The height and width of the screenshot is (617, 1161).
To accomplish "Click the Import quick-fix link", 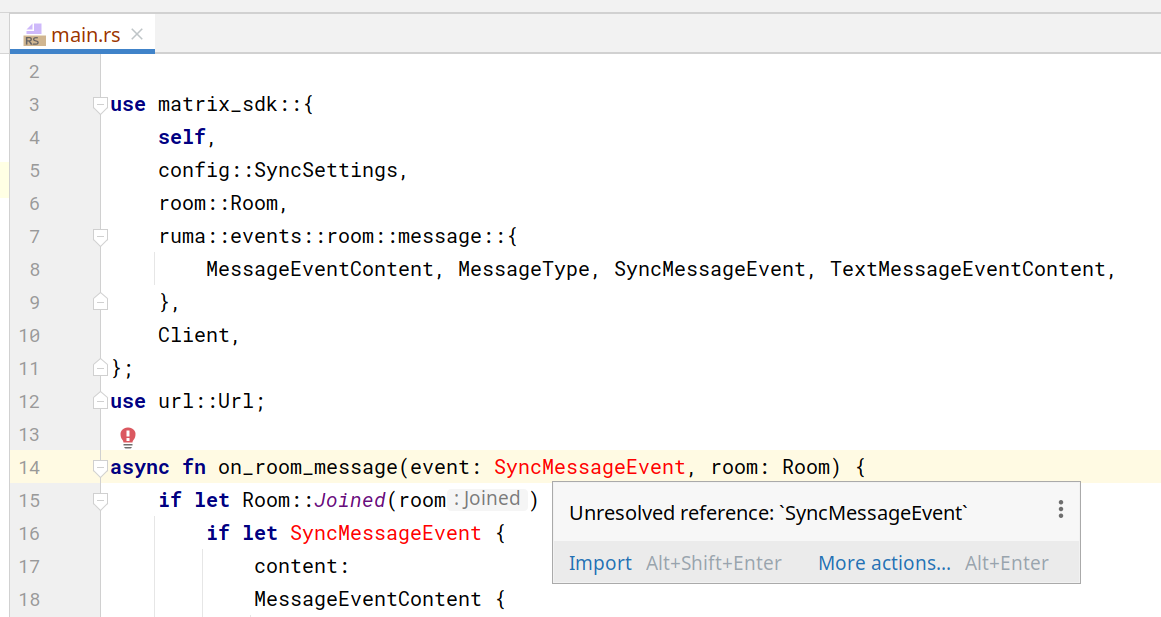I will tap(600, 562).
